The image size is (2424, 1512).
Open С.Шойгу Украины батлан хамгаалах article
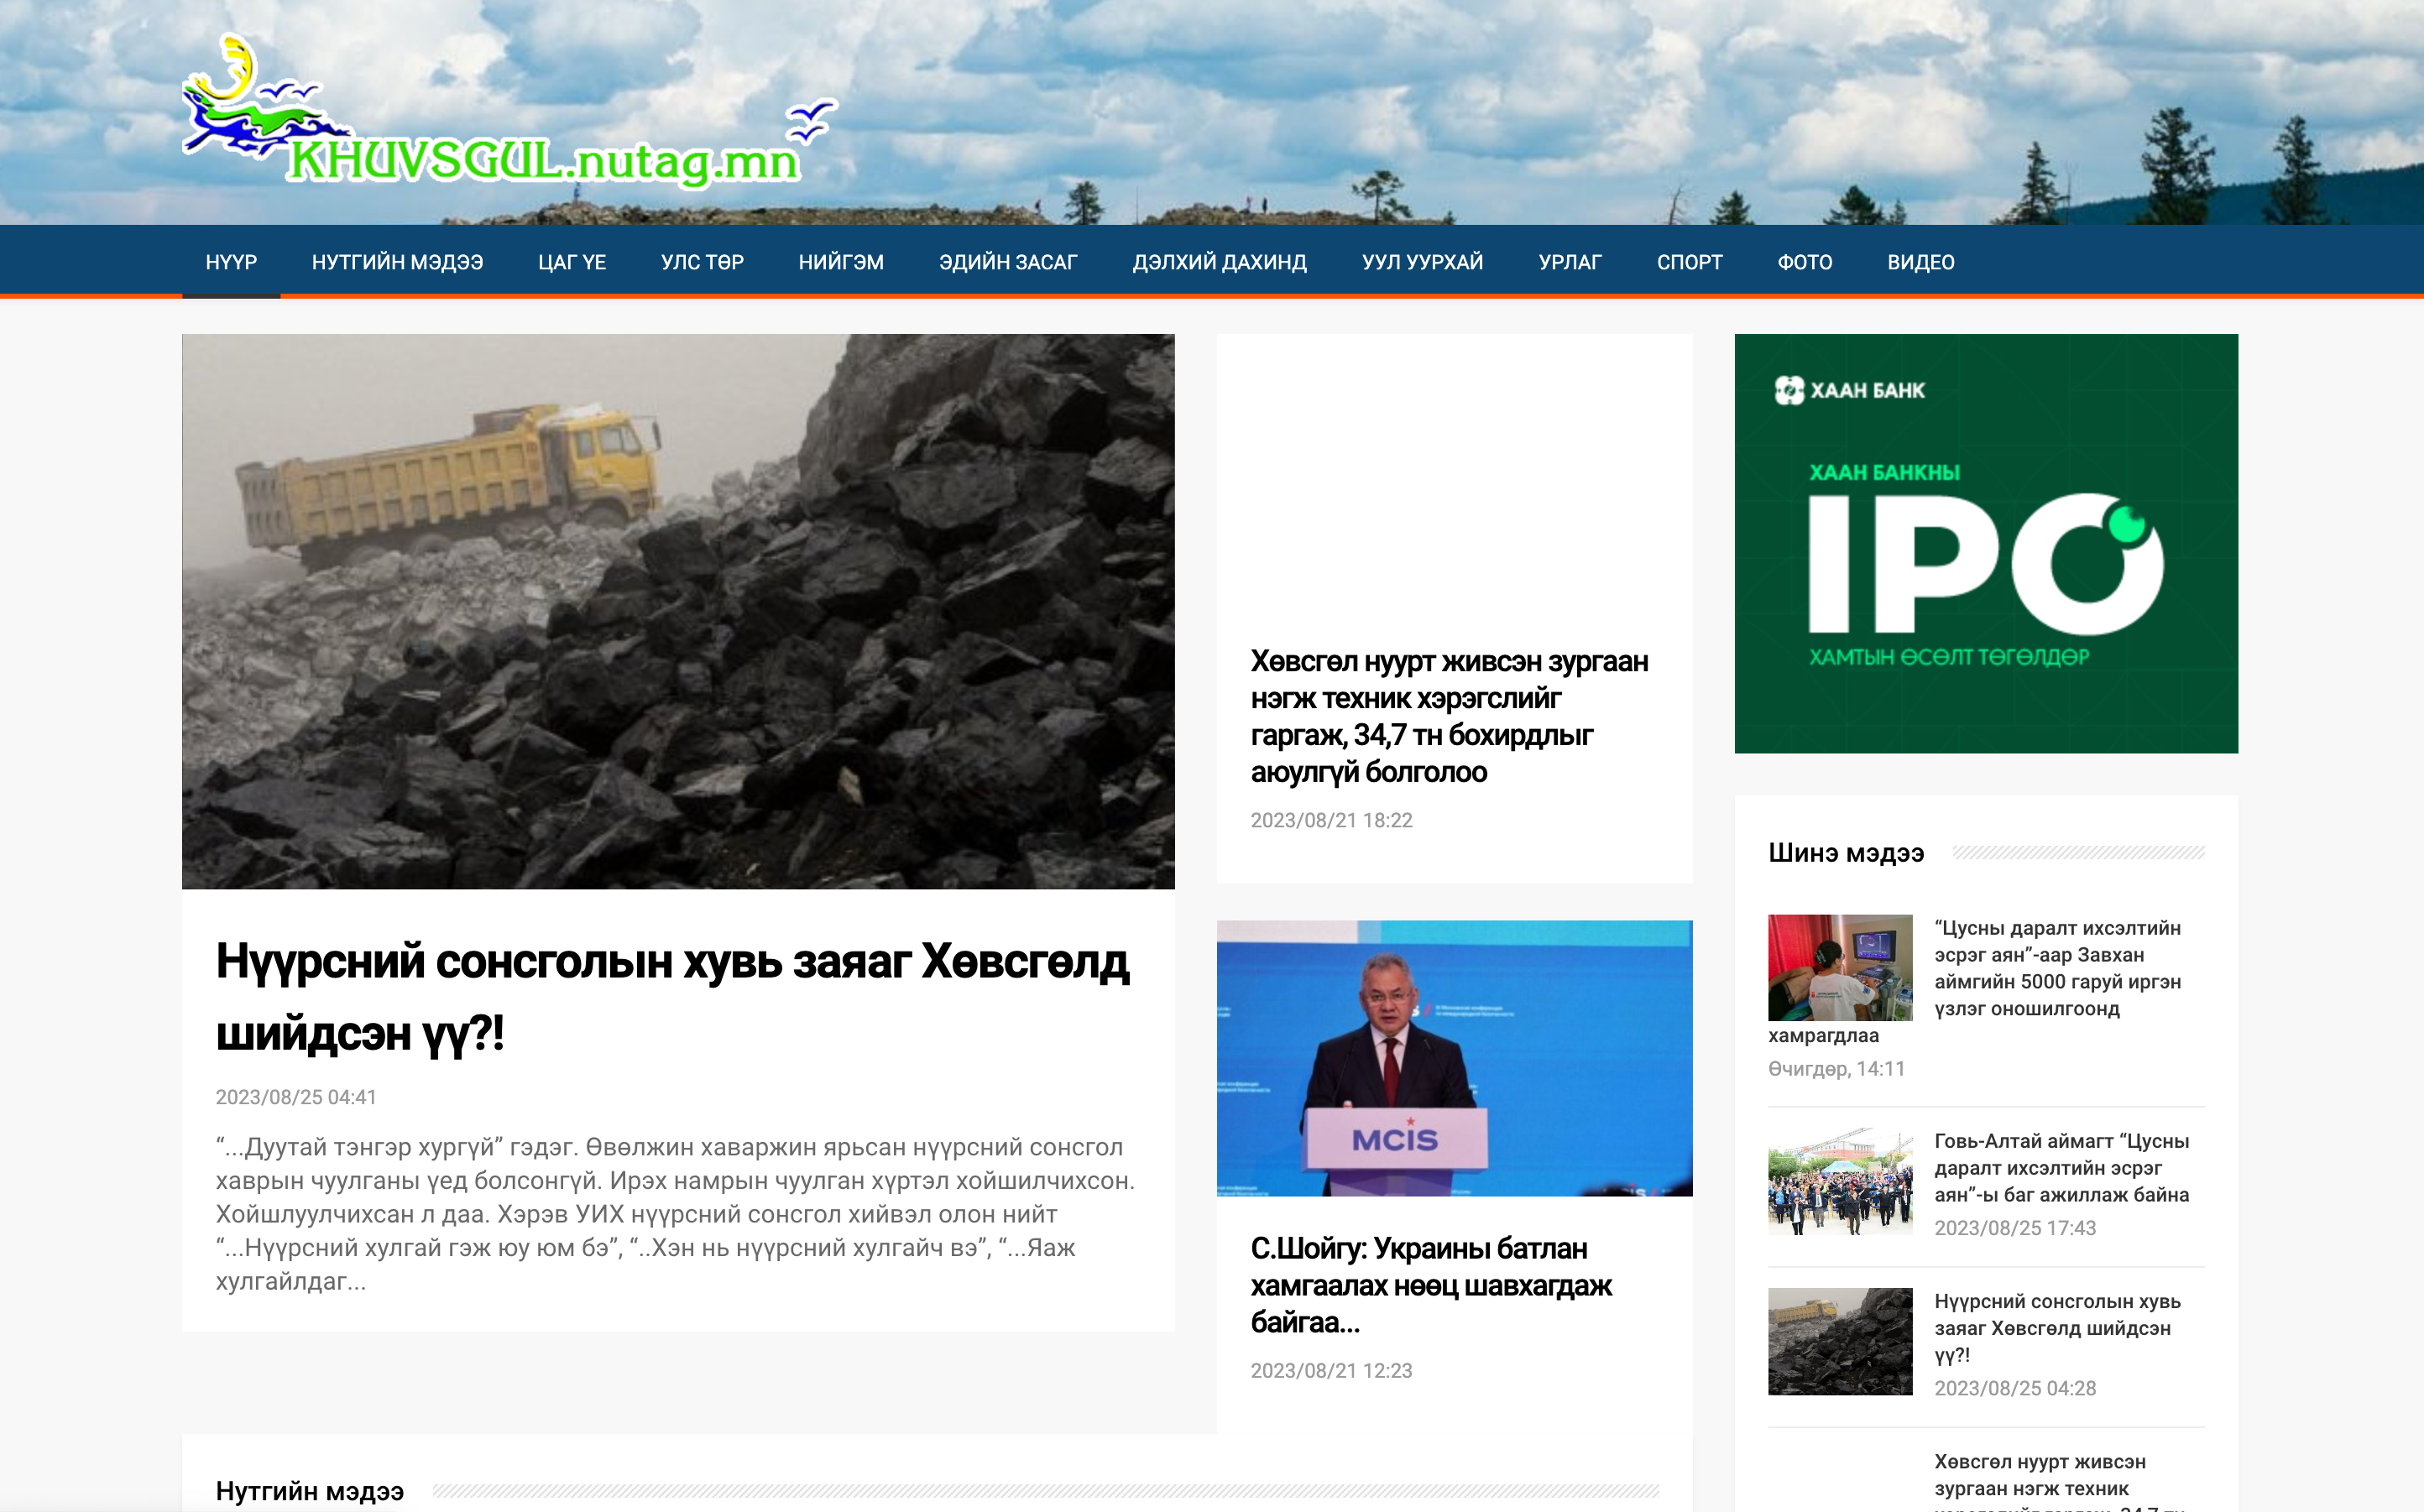[x=1430, y=1285]
